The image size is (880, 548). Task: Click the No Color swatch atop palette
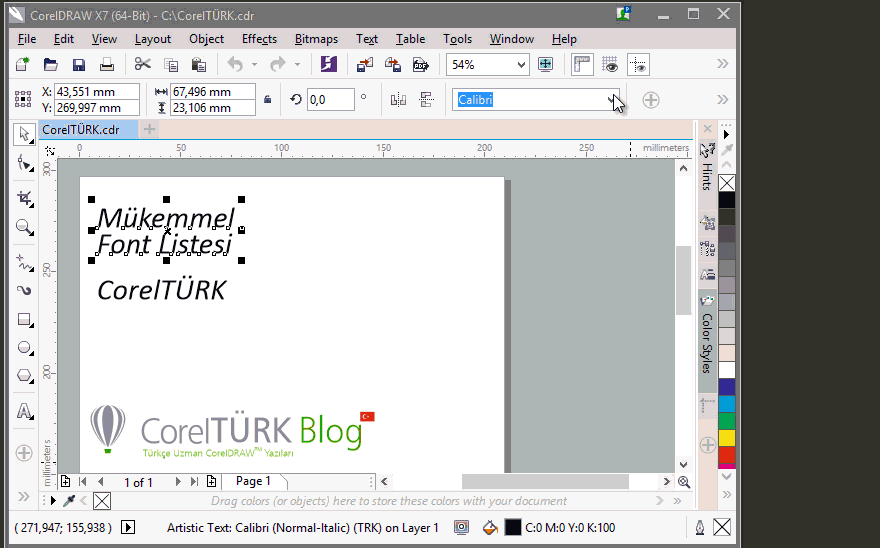coord(727,183)
